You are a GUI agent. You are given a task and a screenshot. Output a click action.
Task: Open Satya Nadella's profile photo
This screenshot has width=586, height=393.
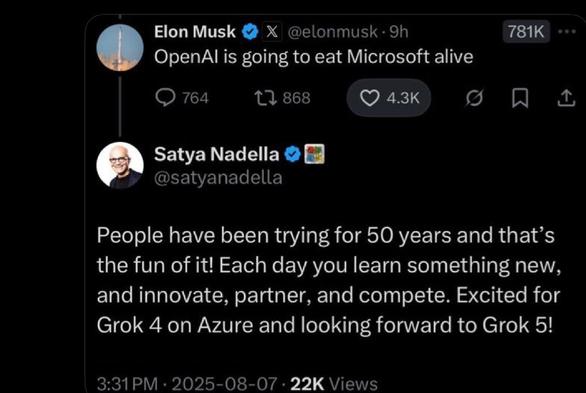pyautogui.click(x=120, y=165)
